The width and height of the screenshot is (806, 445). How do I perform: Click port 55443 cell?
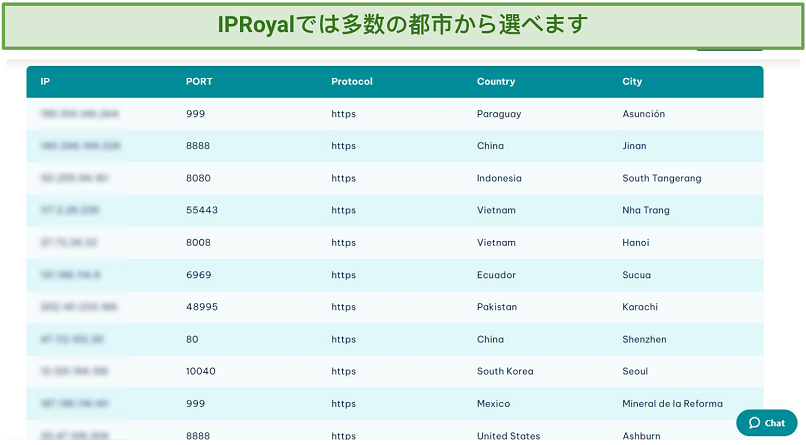pos(202,210)
